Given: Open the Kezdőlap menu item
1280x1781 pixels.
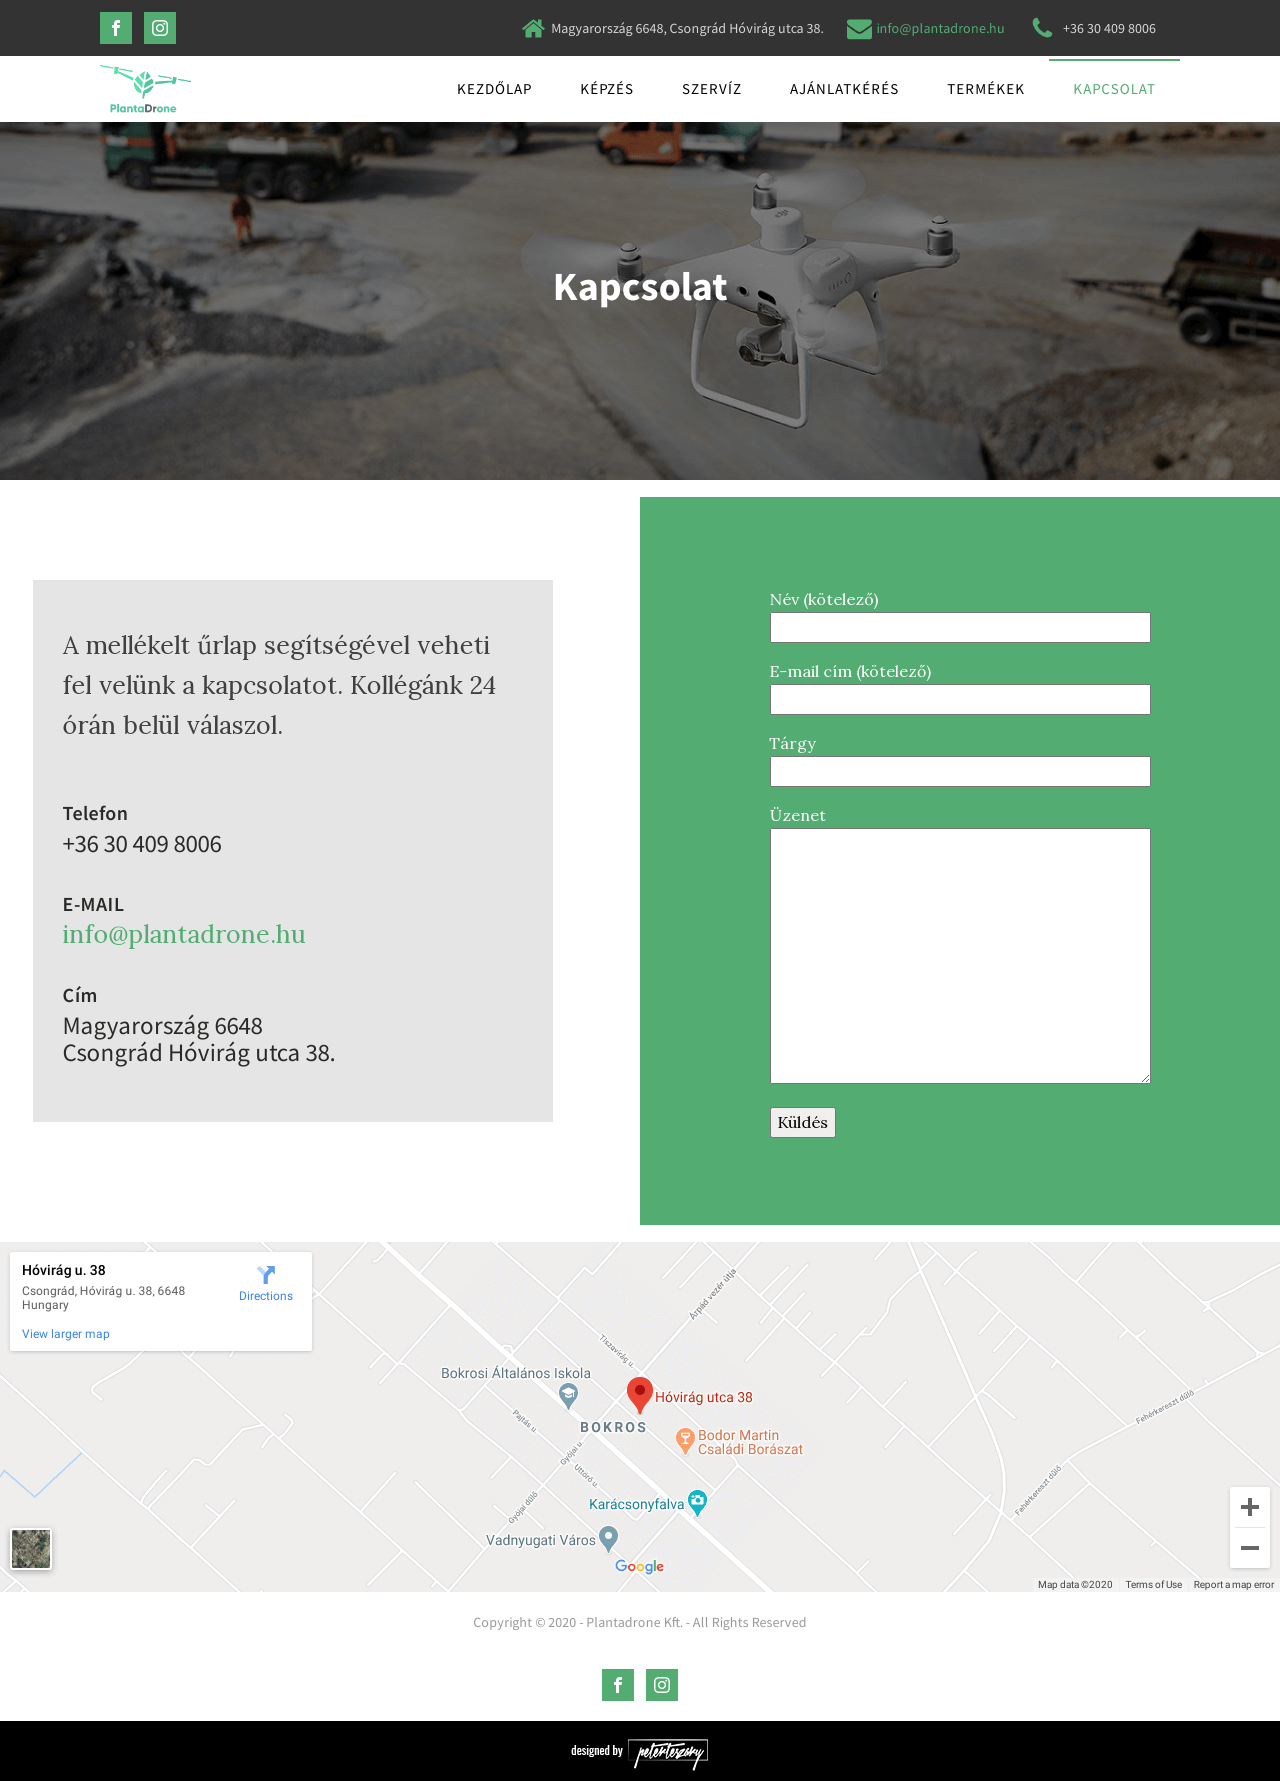Looking at the screenshot, I should (494, 89).
